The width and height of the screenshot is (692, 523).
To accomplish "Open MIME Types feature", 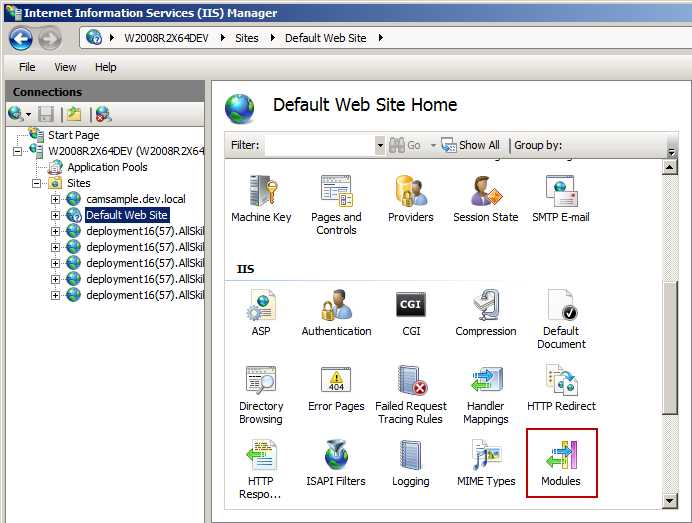I will coord(486,463).
